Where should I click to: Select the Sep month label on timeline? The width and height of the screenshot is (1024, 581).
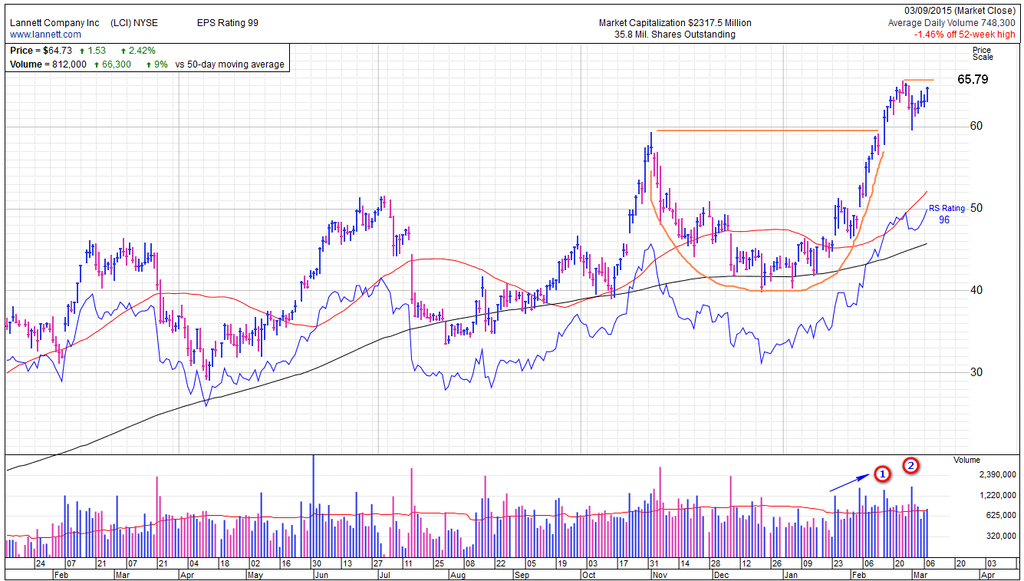(x=522, y=575)
